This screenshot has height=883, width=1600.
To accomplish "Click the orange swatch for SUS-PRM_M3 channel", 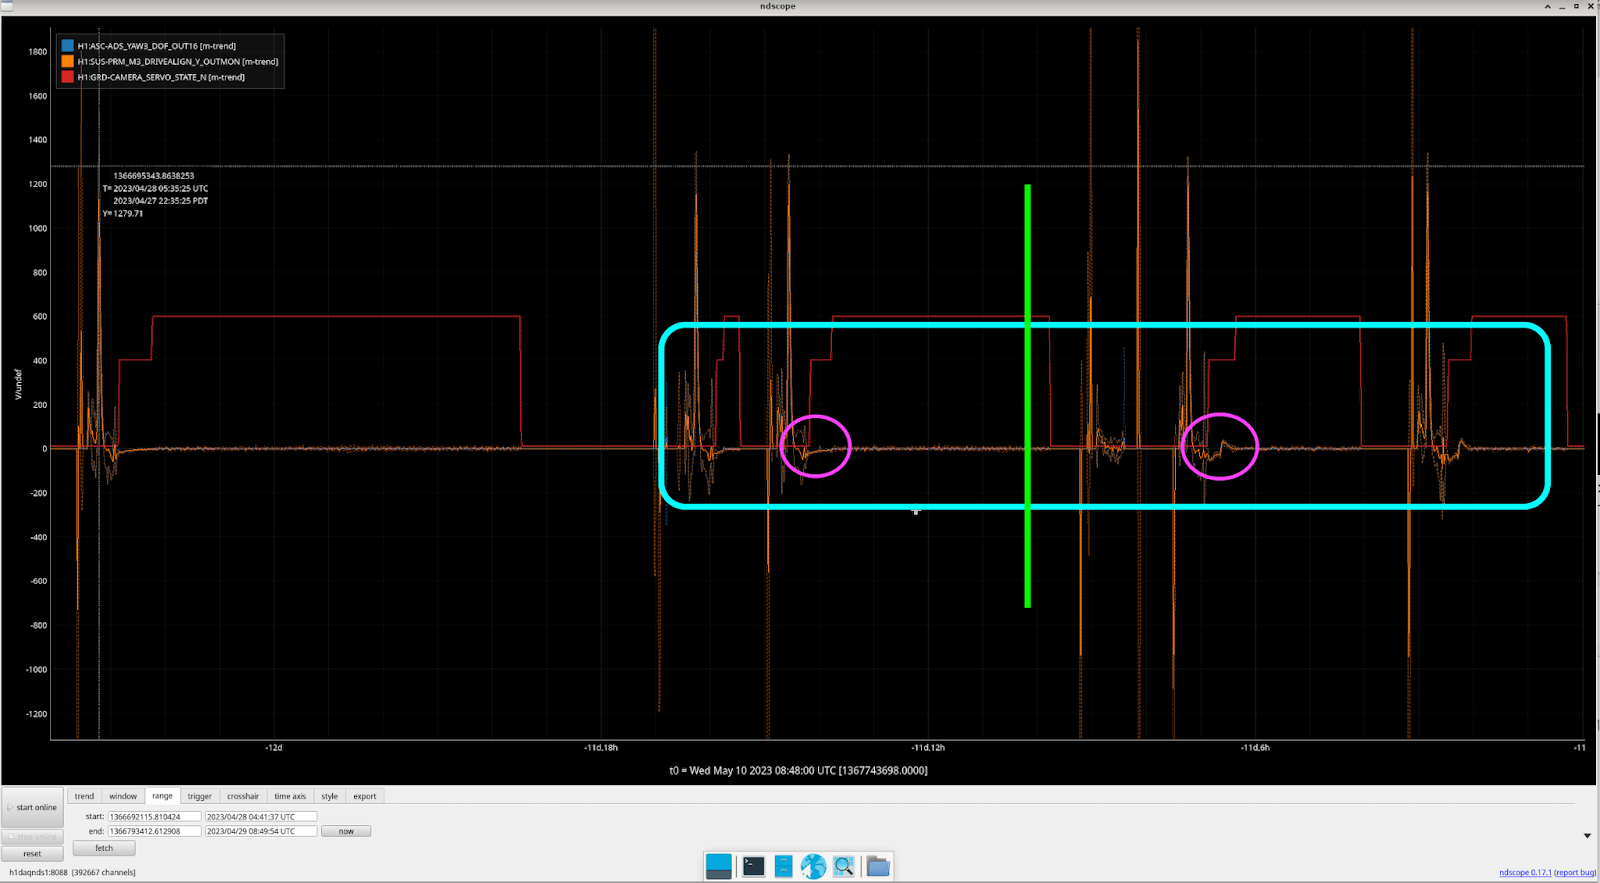I will coord(67,61).
